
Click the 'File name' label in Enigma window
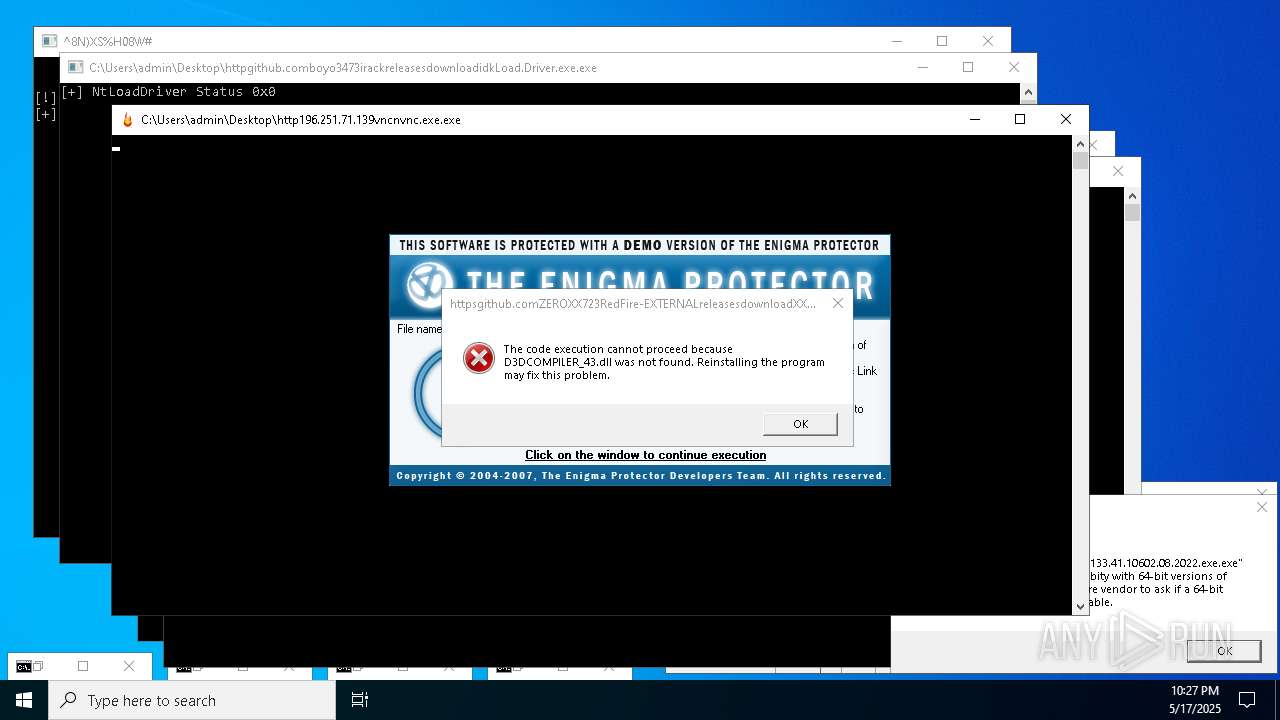coord(419,329)
